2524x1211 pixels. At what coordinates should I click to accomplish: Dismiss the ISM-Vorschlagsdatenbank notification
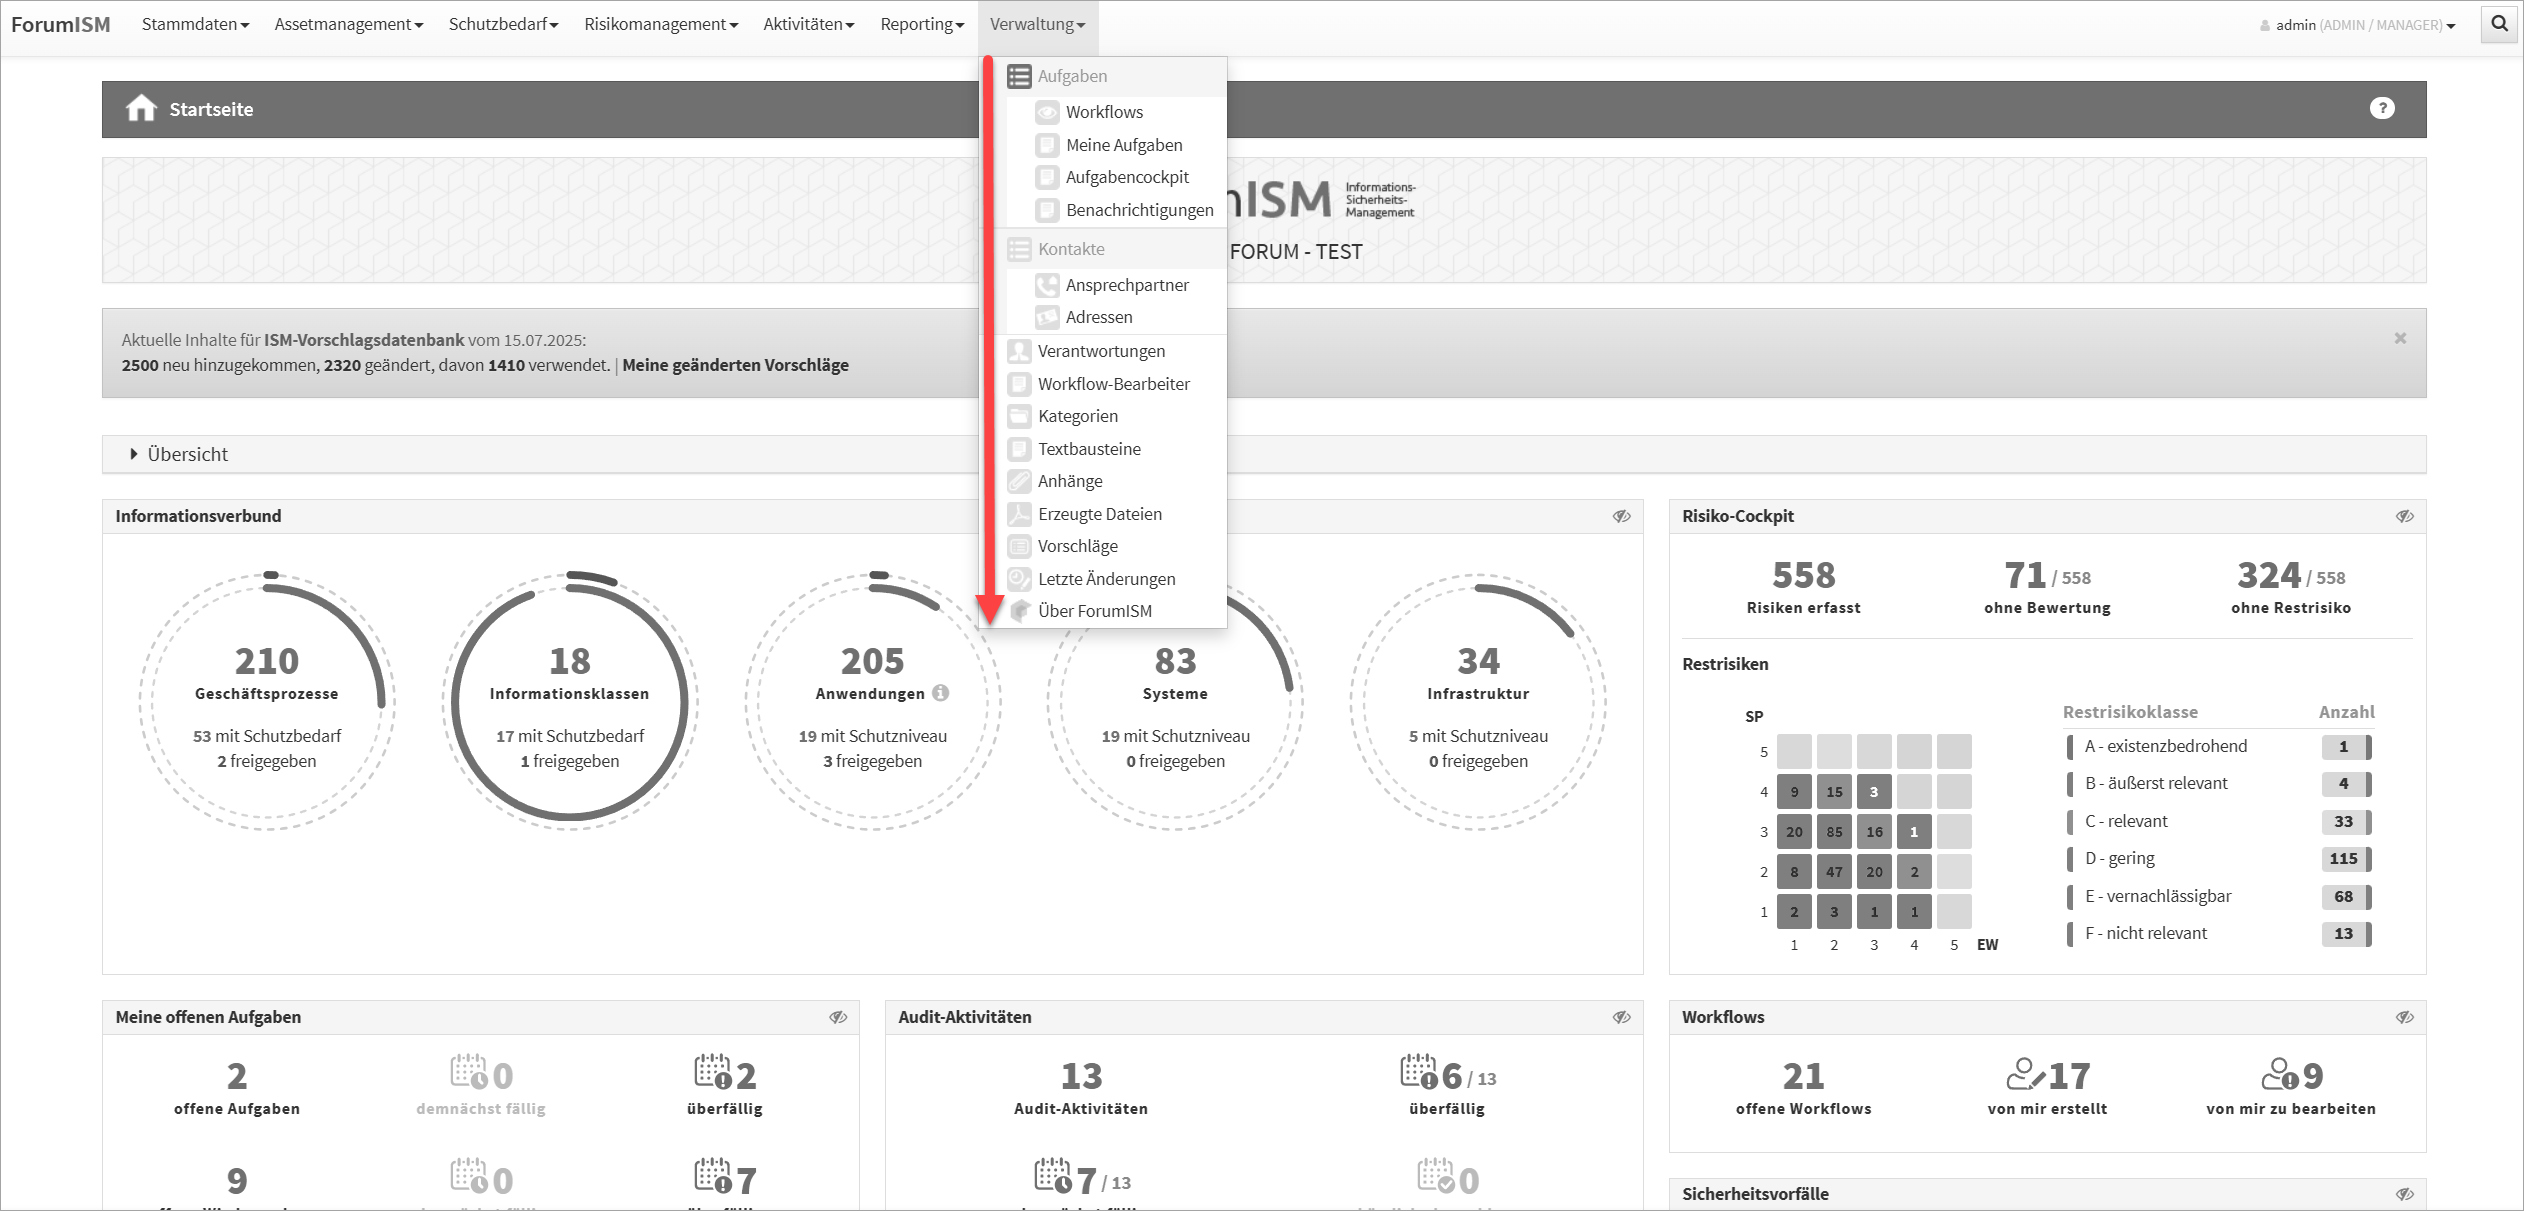point(2400,338)
